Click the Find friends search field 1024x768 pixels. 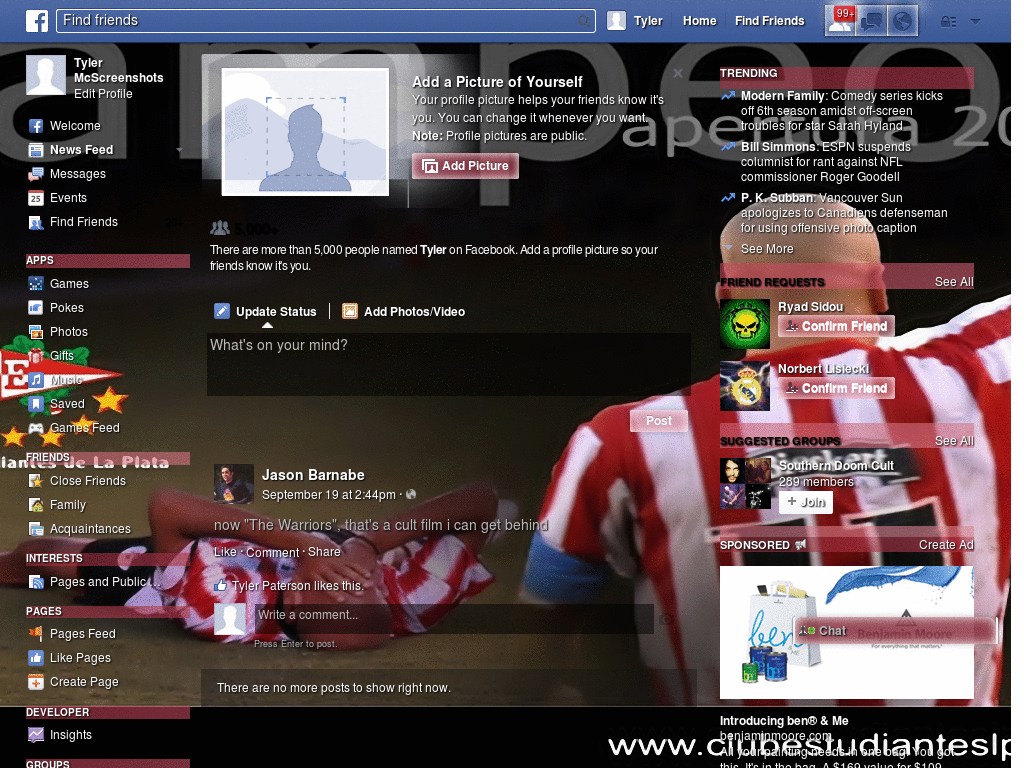click(325, 21)
